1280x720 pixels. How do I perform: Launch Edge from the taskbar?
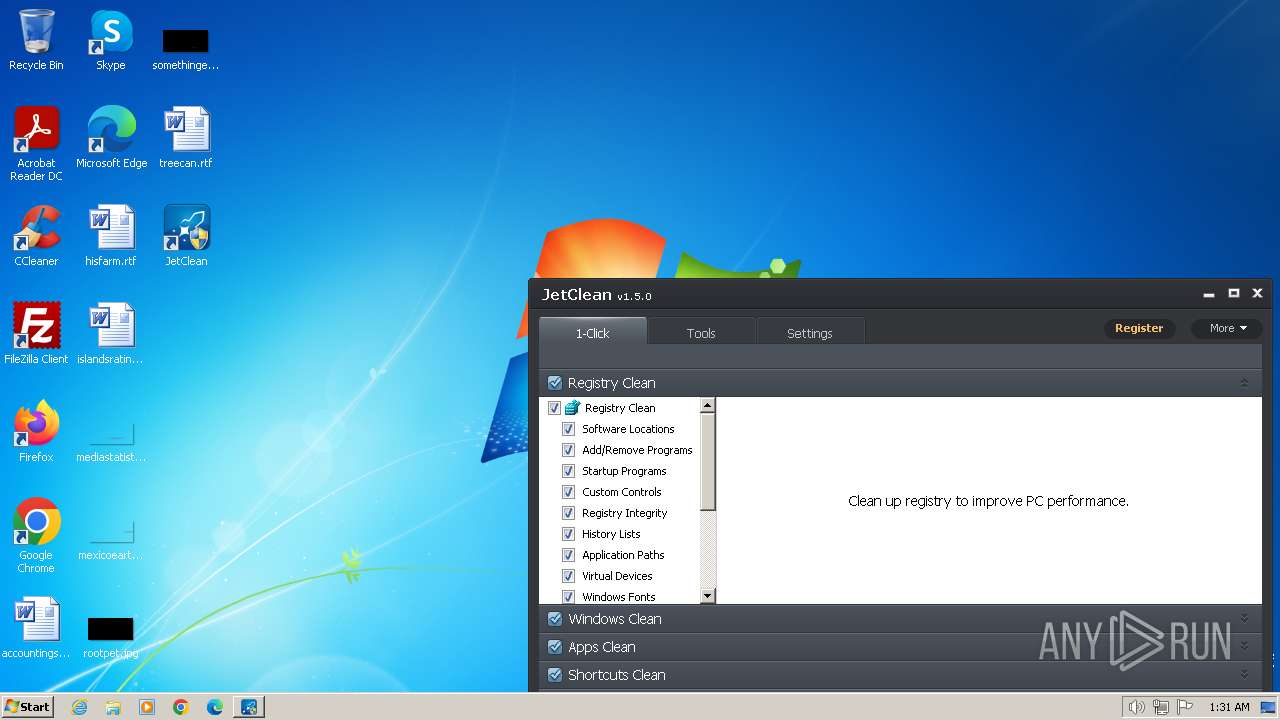(215, 707)
